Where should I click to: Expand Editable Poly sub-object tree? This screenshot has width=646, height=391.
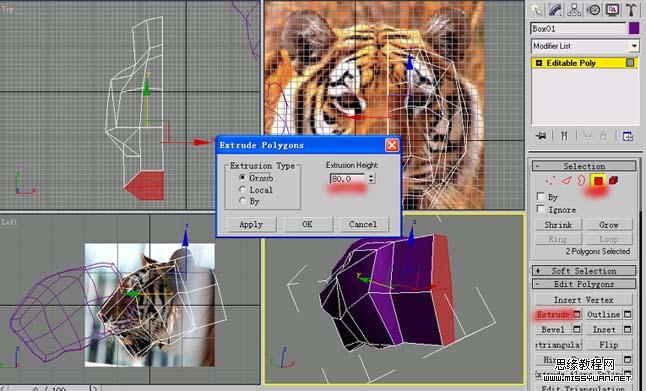point(538,63)
